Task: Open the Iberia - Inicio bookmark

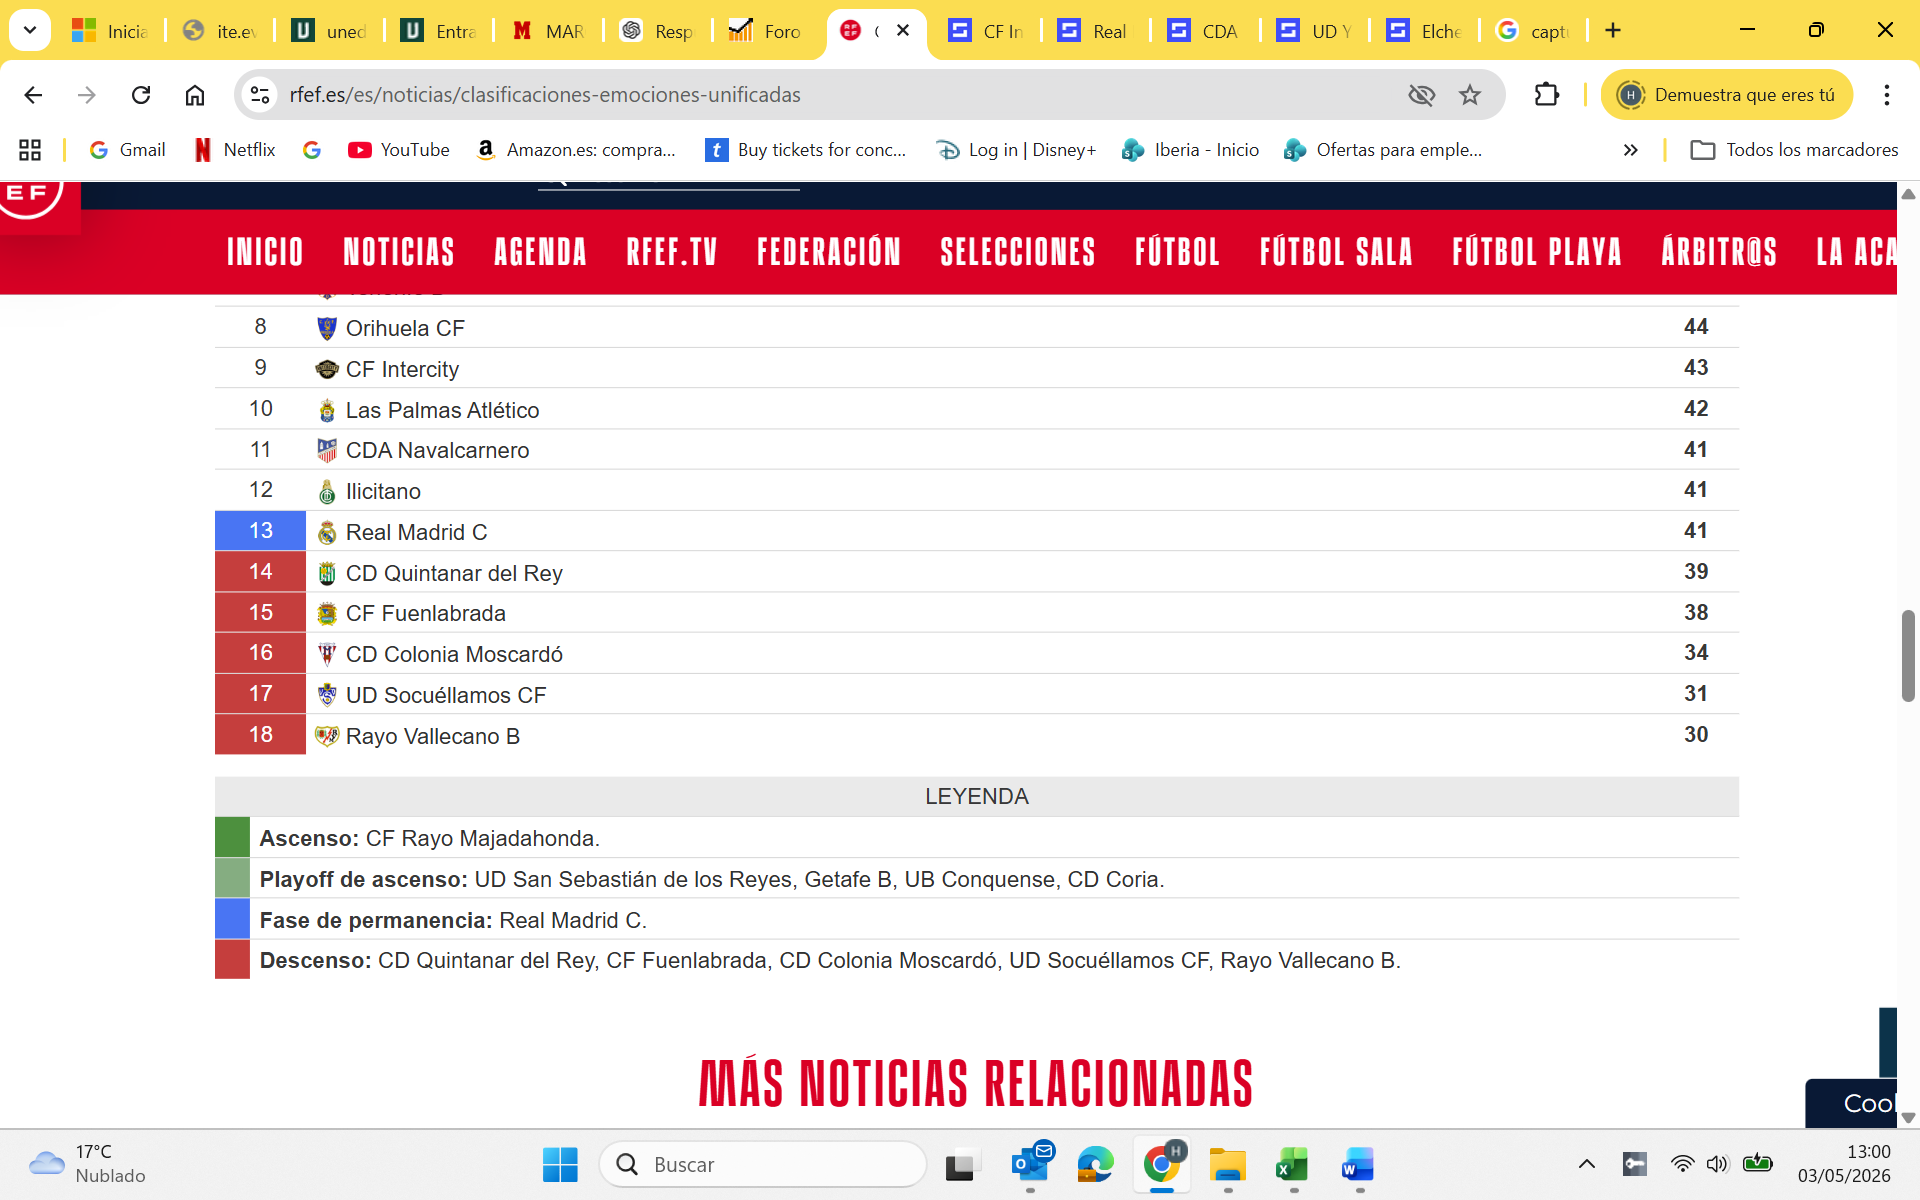Action: (x=1191, y=150)
